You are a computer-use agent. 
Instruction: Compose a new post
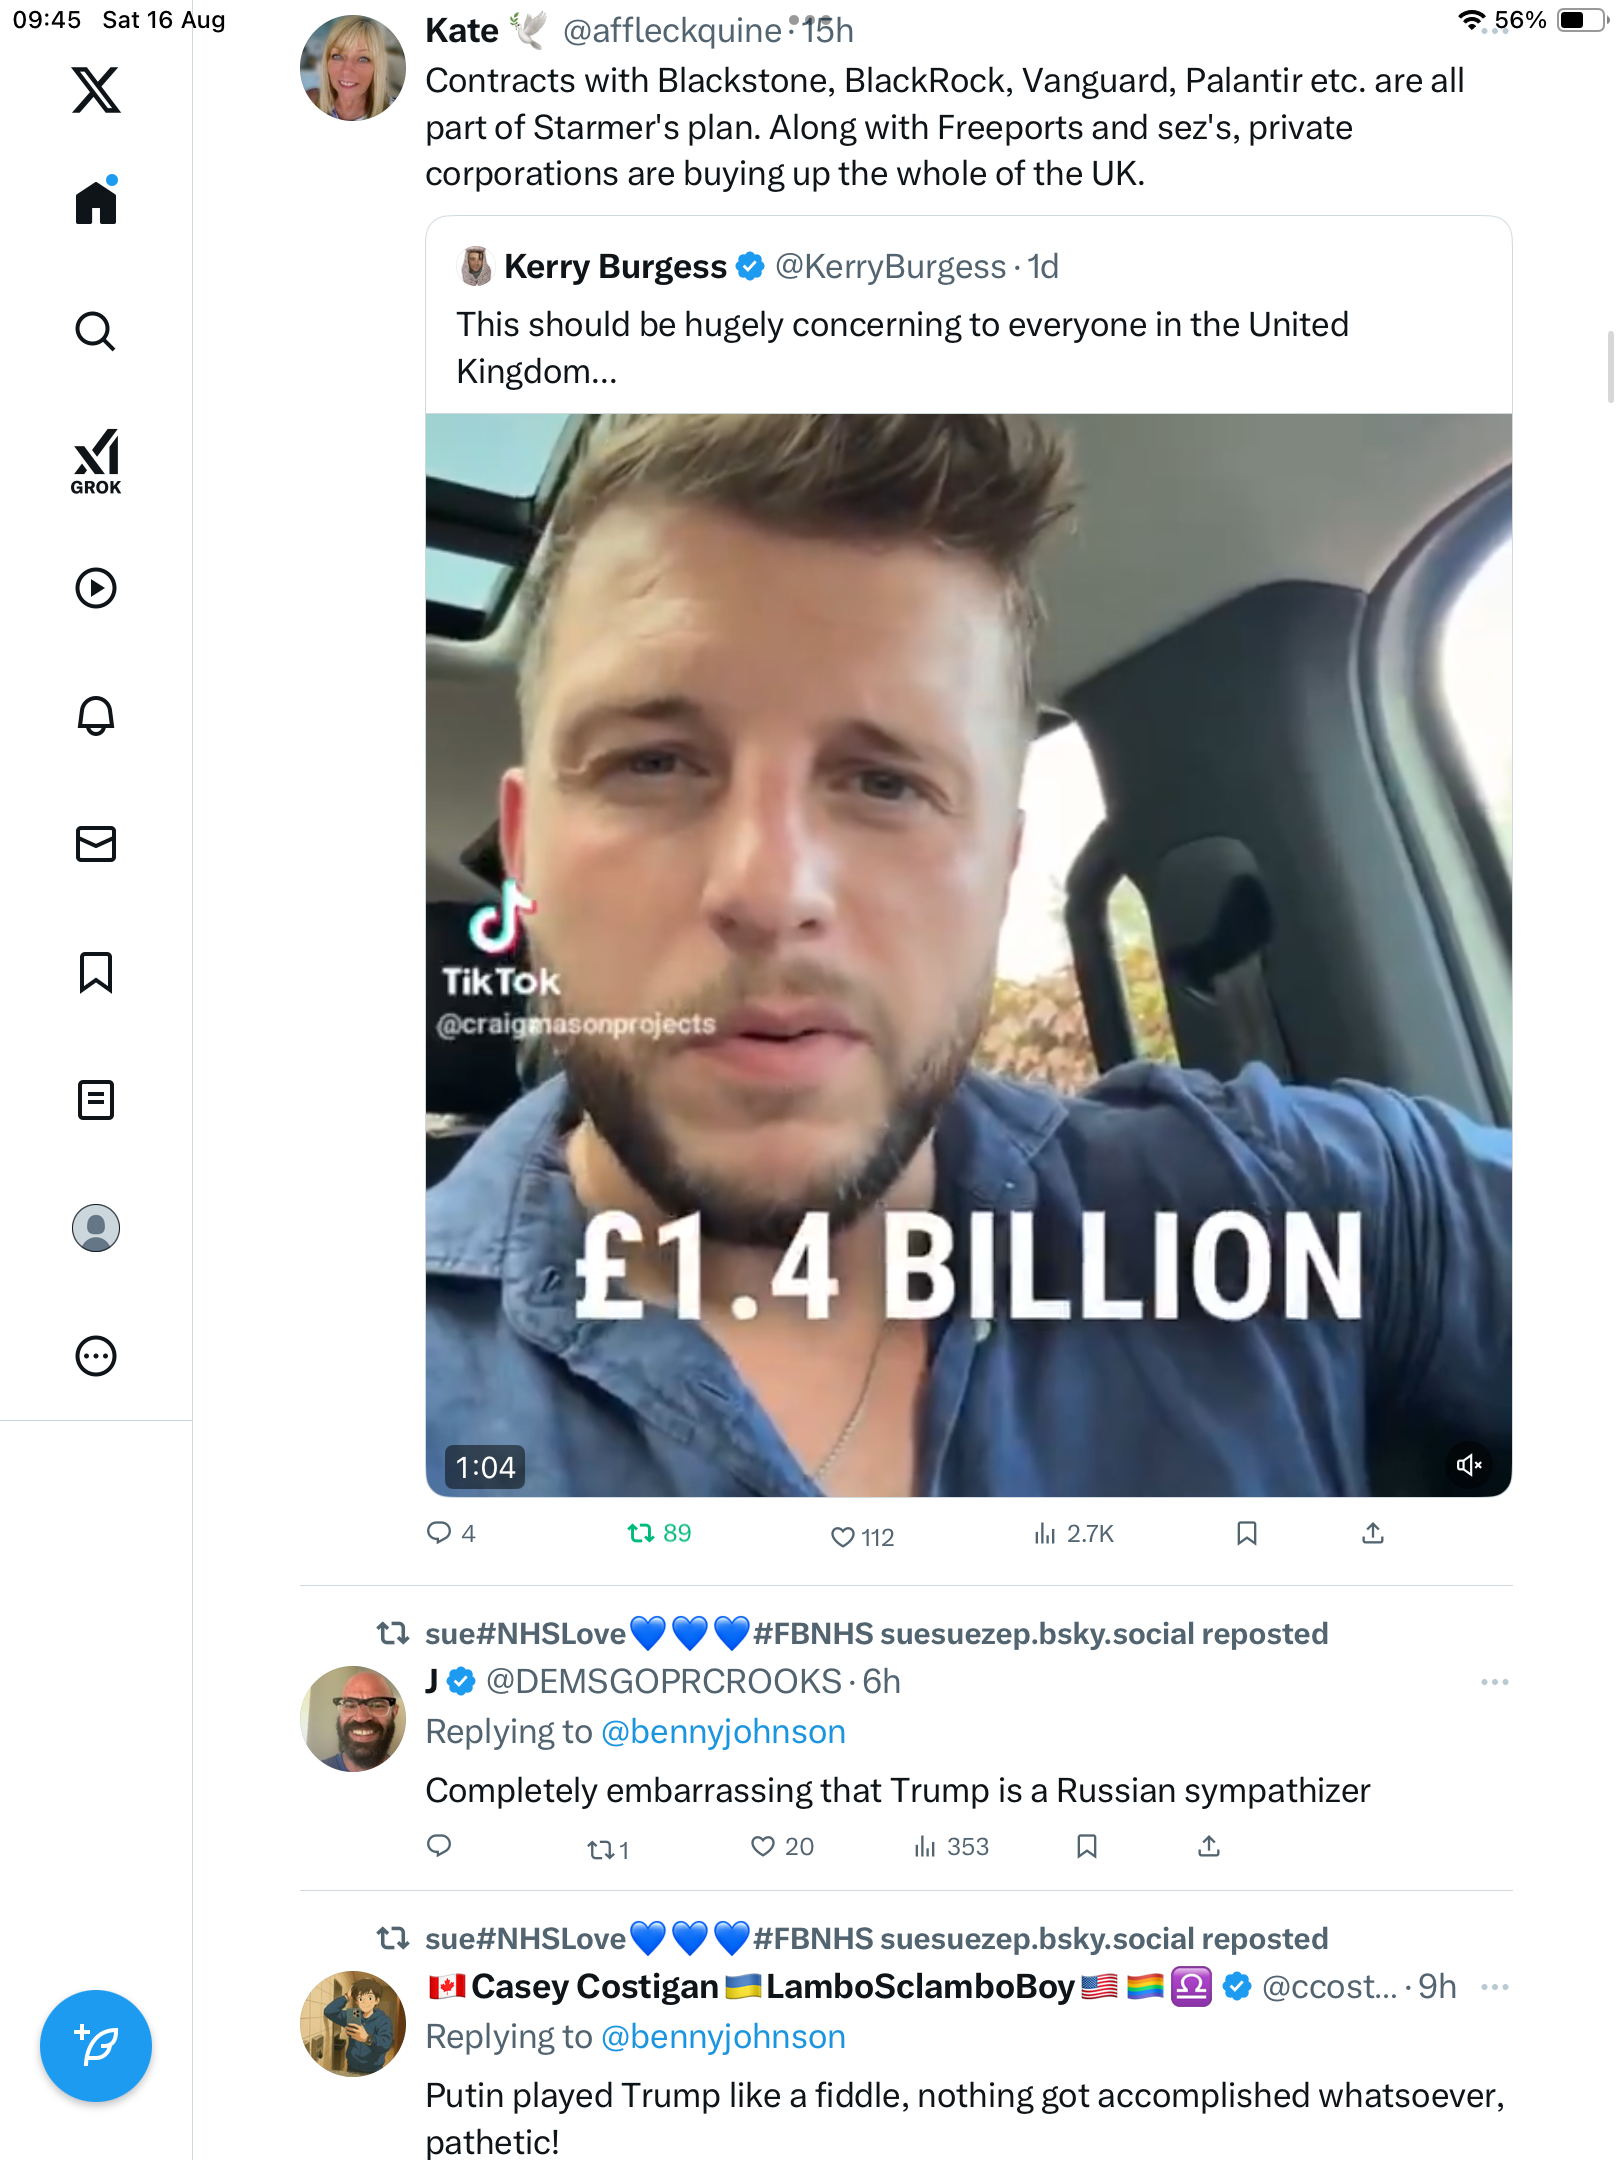pyautogui.click(x=96, y=2046)
